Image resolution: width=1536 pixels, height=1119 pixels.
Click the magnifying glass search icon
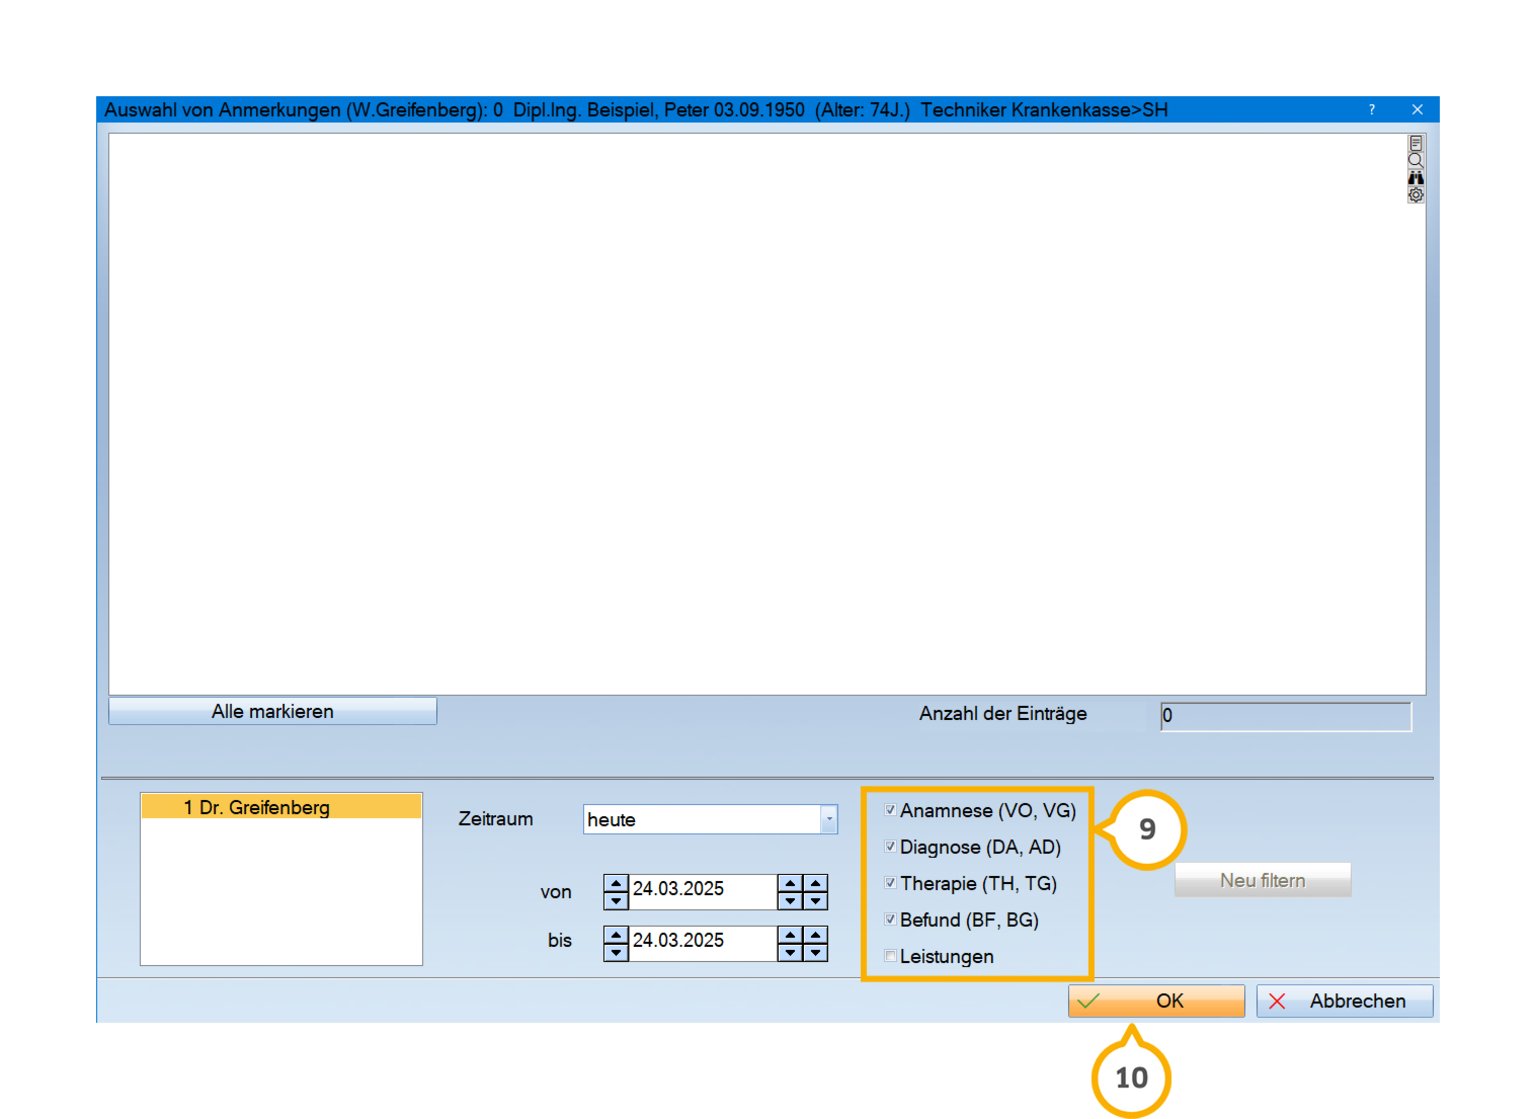[1415, 160]
